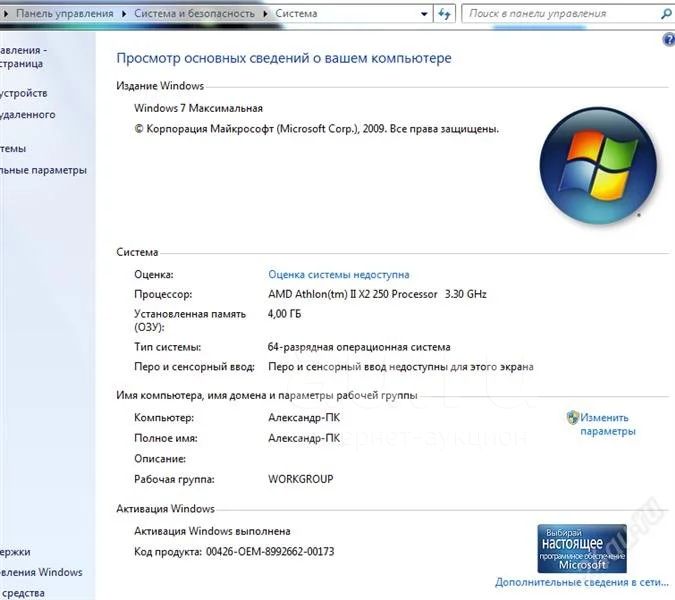675x600 pixels.
Task: Expand the arrow before Панель управления breadcrumb
Action: click(x=6, y=14)
